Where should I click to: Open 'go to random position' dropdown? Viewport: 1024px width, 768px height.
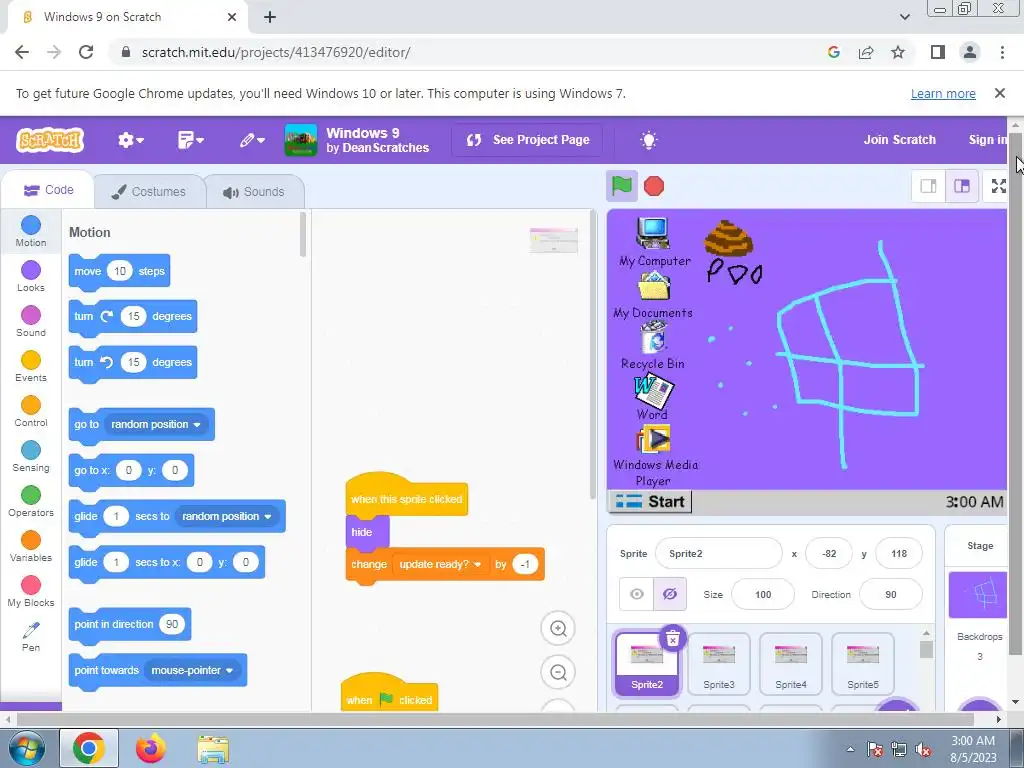155,424
